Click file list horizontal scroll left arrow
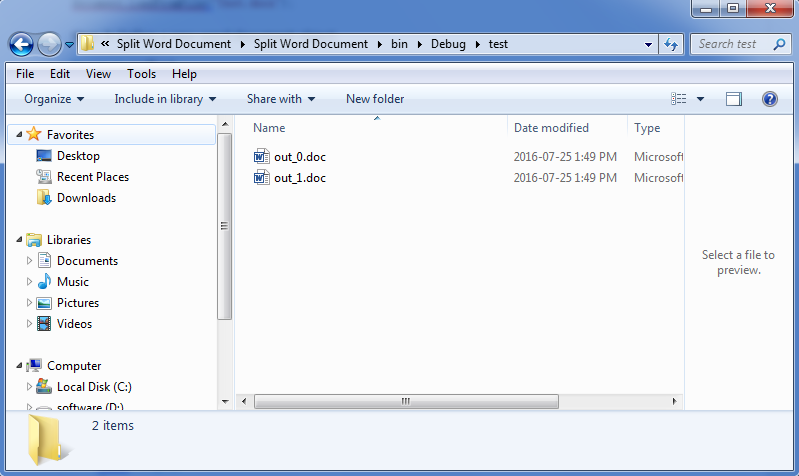 [244, 401]
